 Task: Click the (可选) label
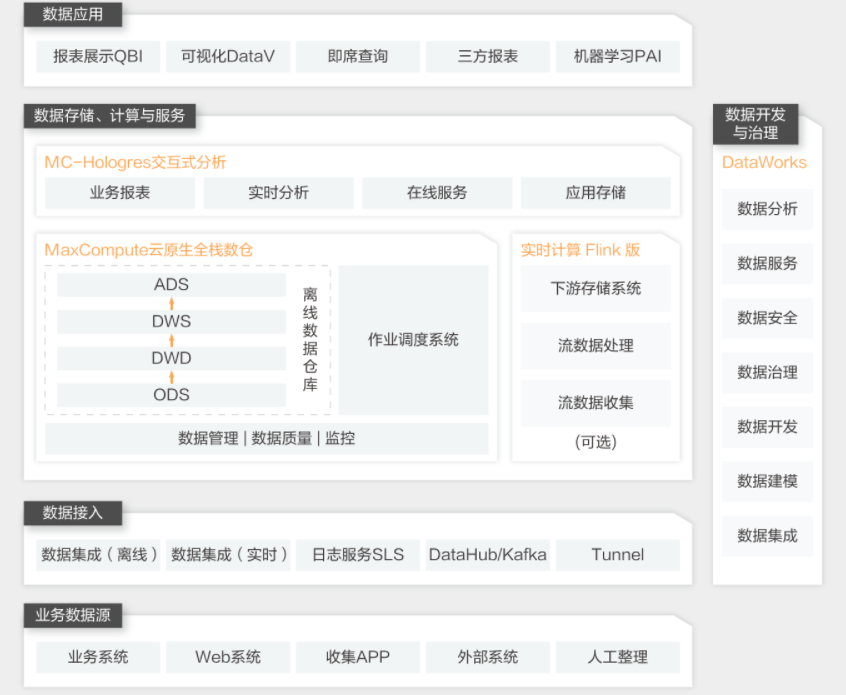pos(596,442)
